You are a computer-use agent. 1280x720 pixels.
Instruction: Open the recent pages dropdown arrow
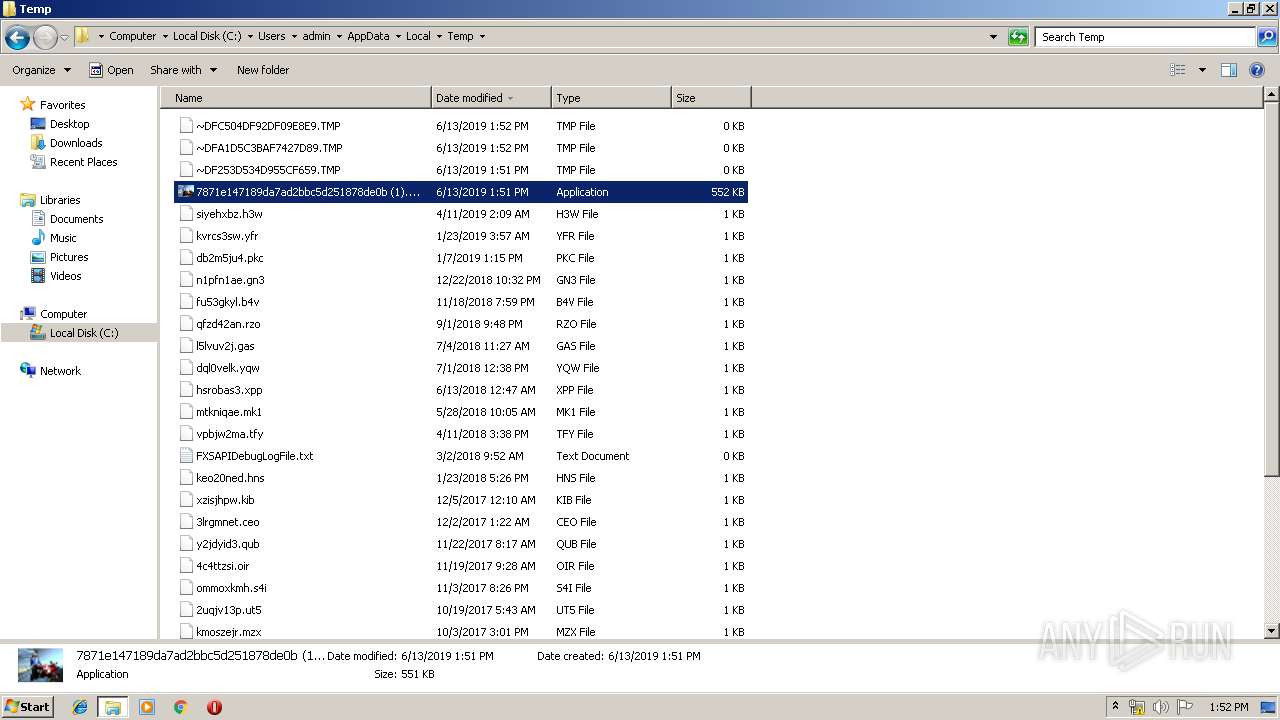click(x=65, y=38)
